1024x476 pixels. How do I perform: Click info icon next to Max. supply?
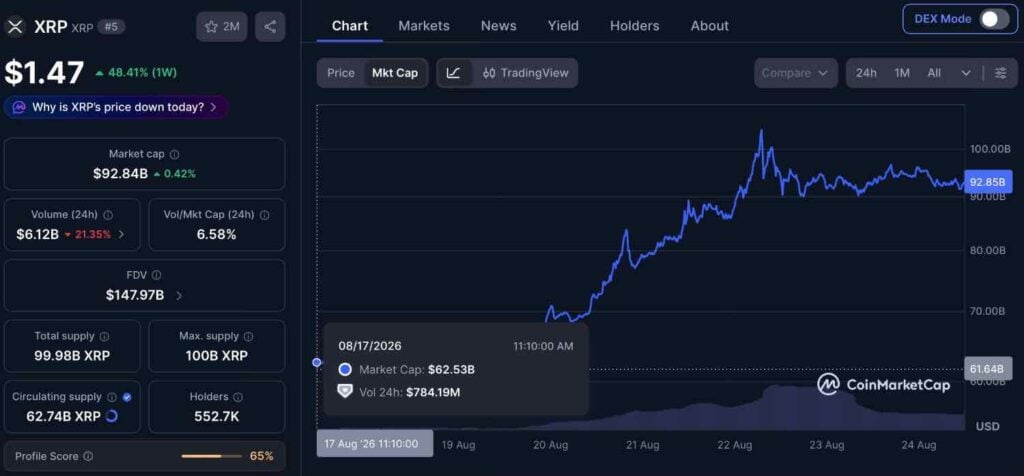(x=248, y=336)
